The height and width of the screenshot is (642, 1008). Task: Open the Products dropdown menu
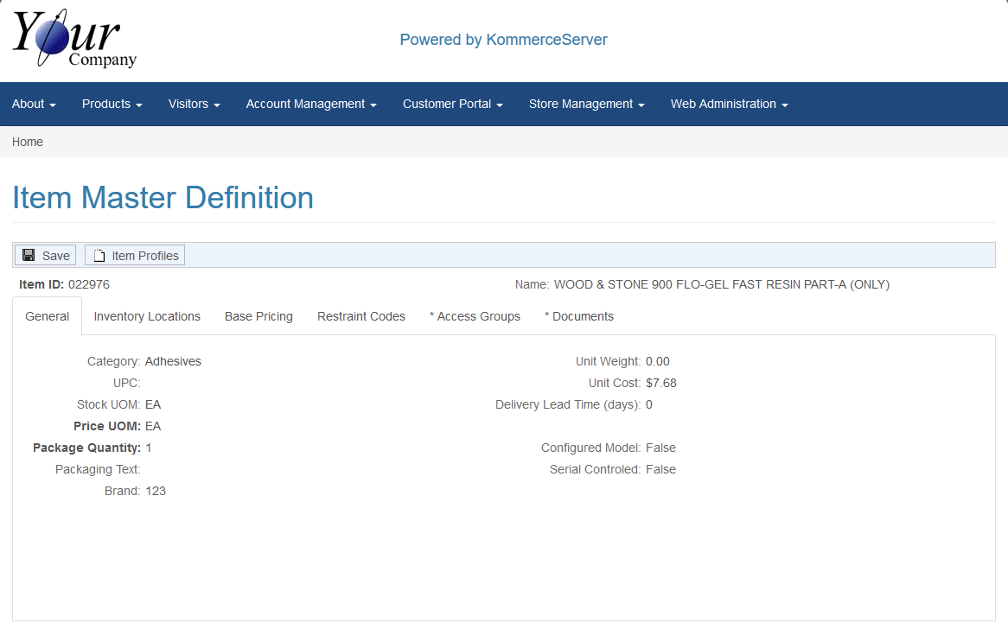tap(112, 104)
